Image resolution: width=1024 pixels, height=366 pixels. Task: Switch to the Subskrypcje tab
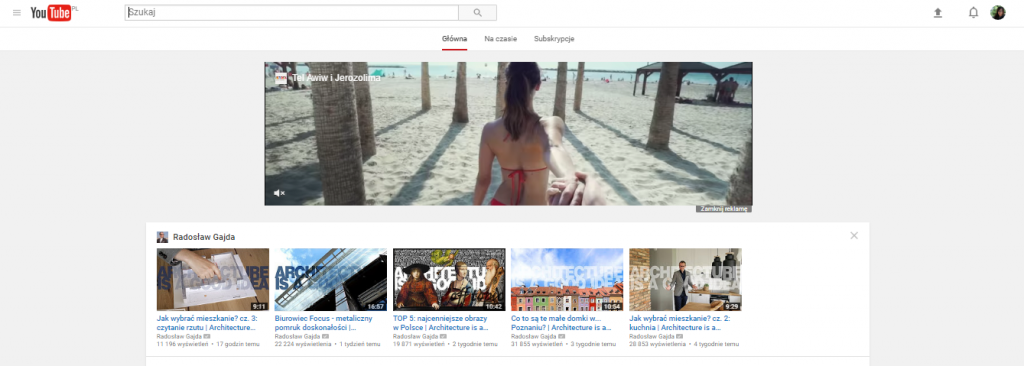pyautogui.click(x=554, y=39)
